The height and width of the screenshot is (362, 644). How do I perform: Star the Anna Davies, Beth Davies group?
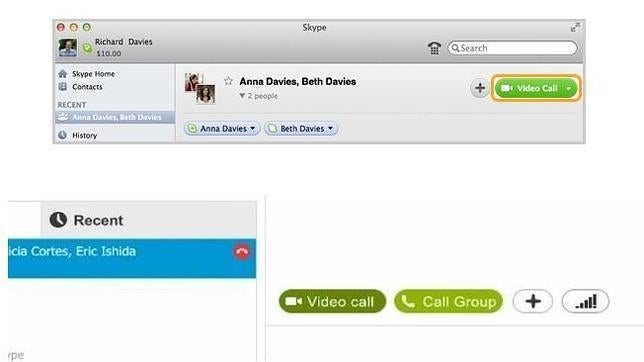[228, 81]
